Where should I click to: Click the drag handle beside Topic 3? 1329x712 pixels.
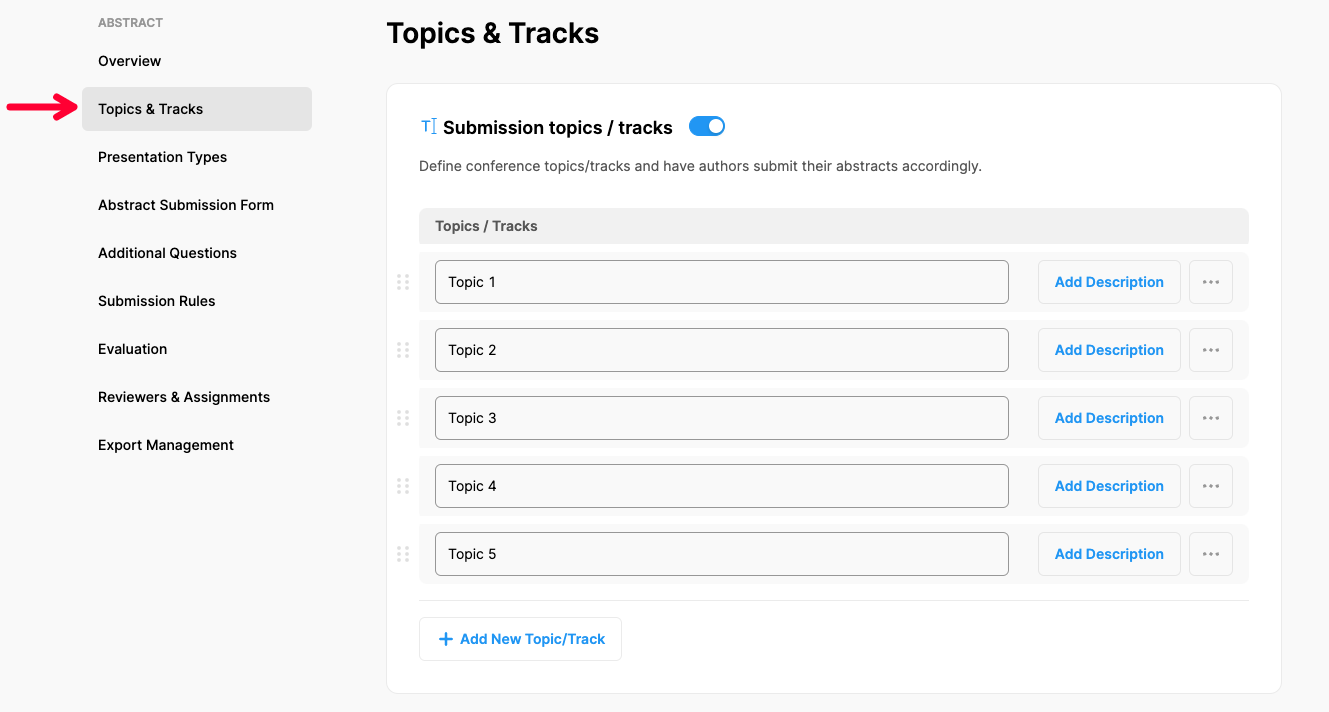pos(403,418)
